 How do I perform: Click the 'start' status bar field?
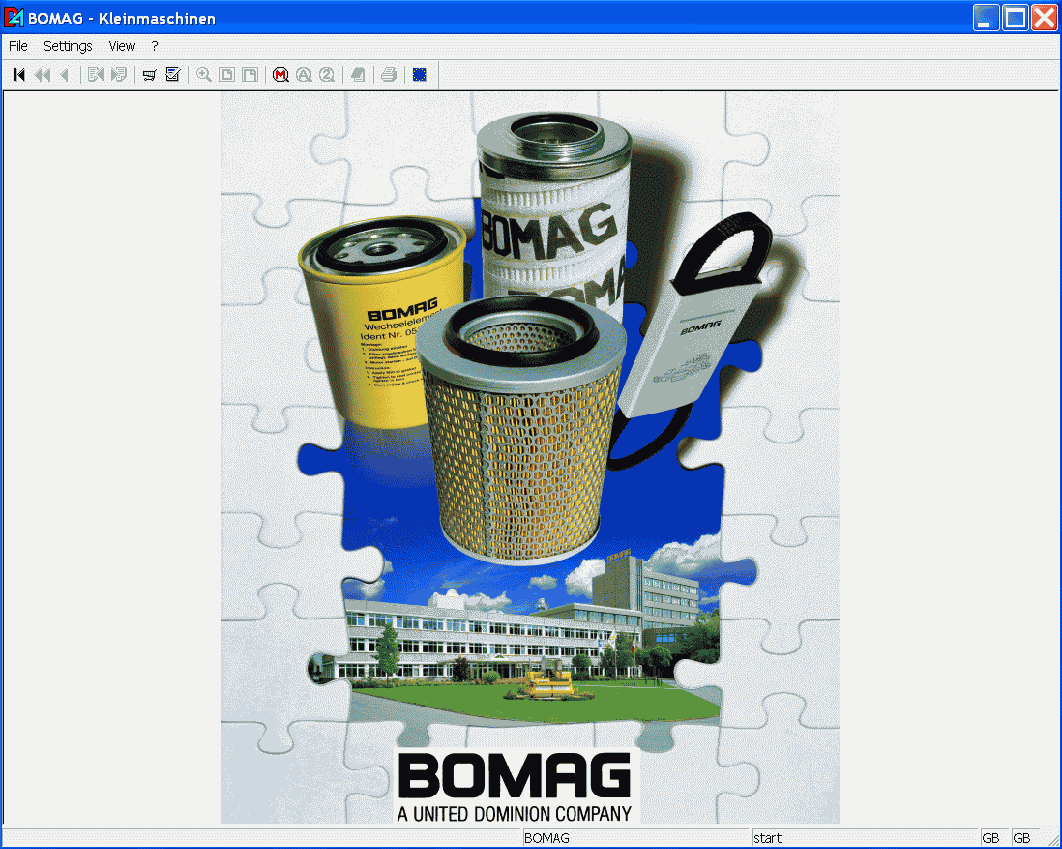click(864, 838)
